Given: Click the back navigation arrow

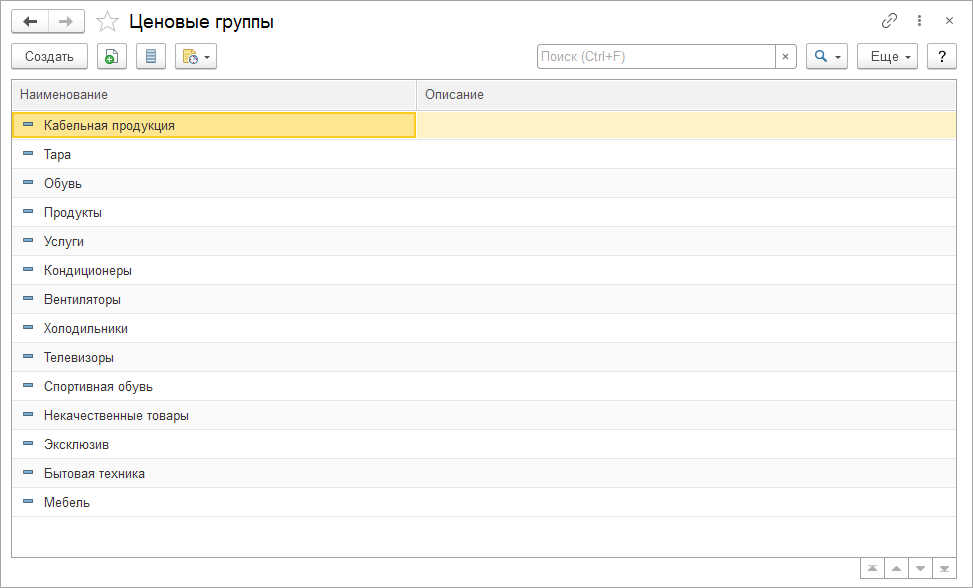Looking at the screenshot, I should pos(30,21).
